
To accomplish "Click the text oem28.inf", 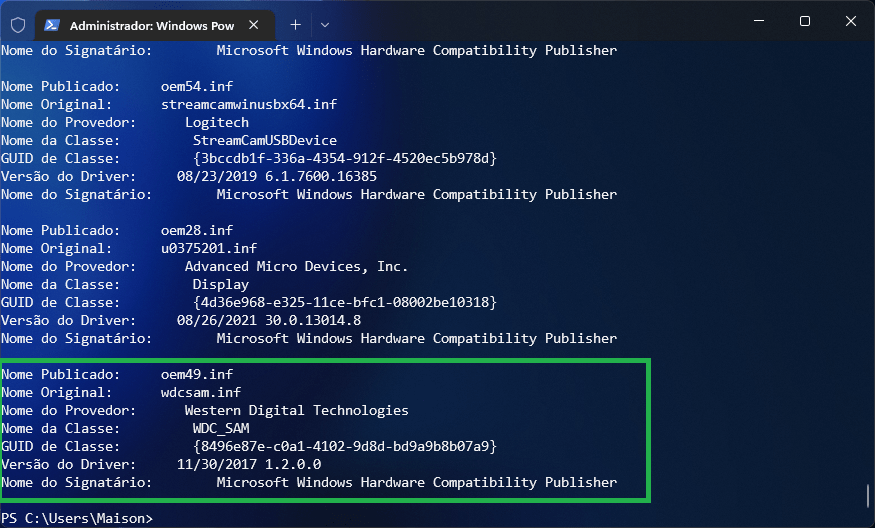I will [197, 231].
